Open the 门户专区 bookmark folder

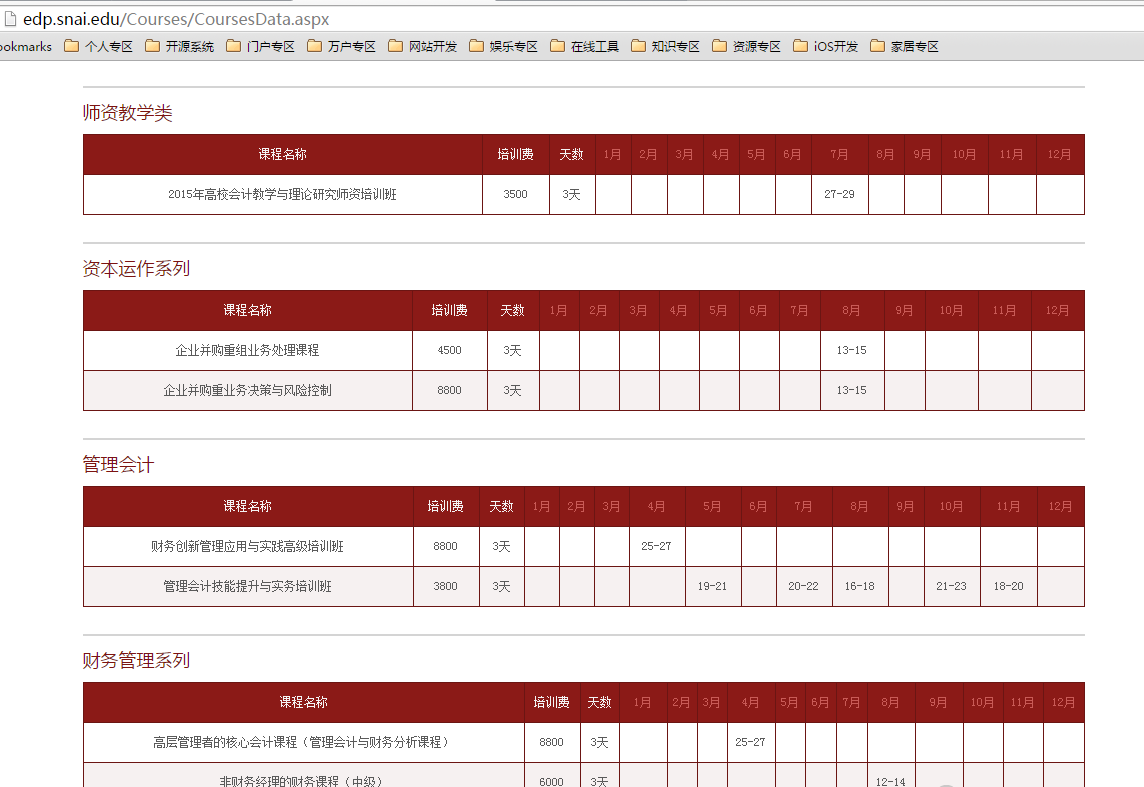tap(260, 47)
